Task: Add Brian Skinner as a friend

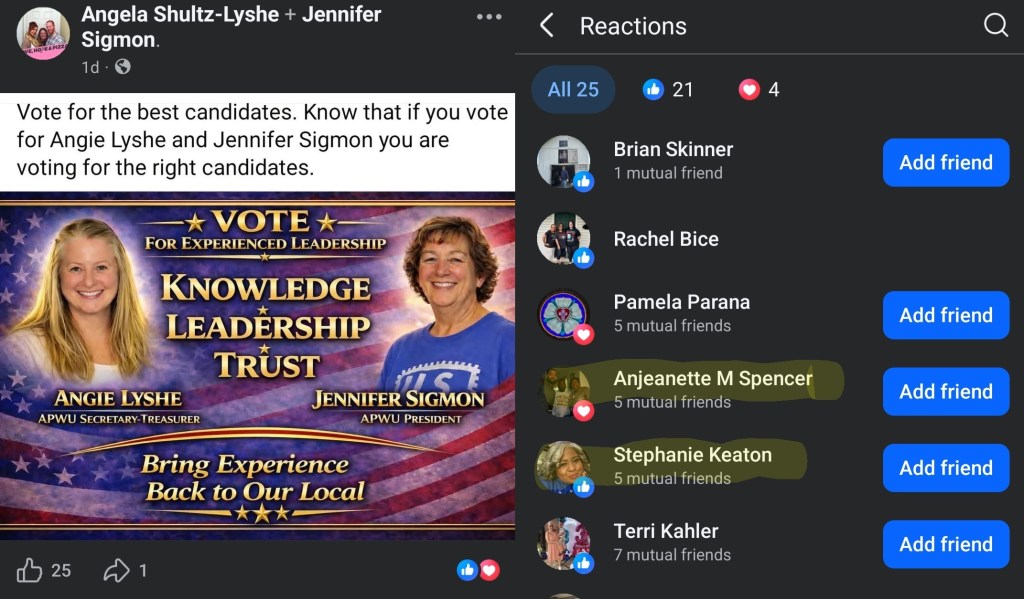Action: click(946, 162)
